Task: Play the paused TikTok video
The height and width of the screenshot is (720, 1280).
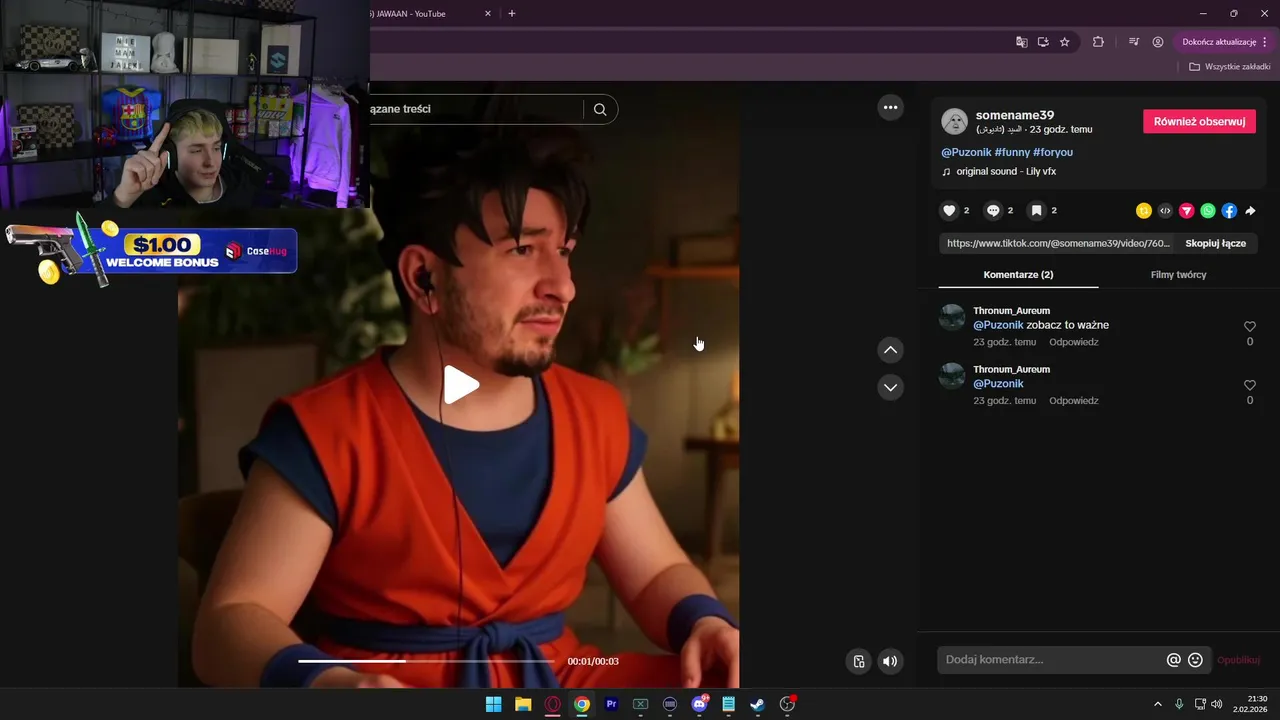Action: coord(461,385)
